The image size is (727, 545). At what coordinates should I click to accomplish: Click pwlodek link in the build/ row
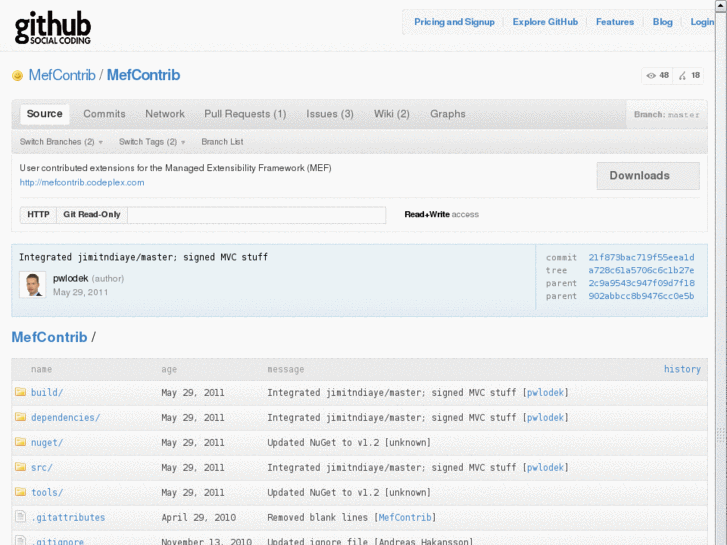(x=545, y=392)
